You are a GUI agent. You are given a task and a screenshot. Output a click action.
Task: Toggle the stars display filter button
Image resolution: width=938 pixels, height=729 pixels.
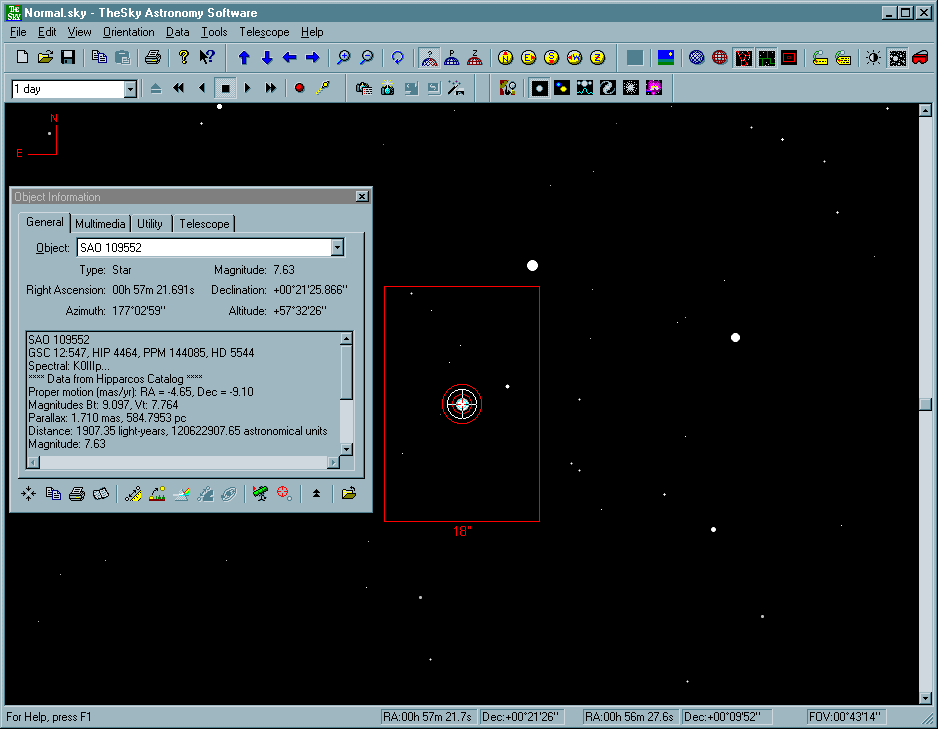(x=540, y=89)
